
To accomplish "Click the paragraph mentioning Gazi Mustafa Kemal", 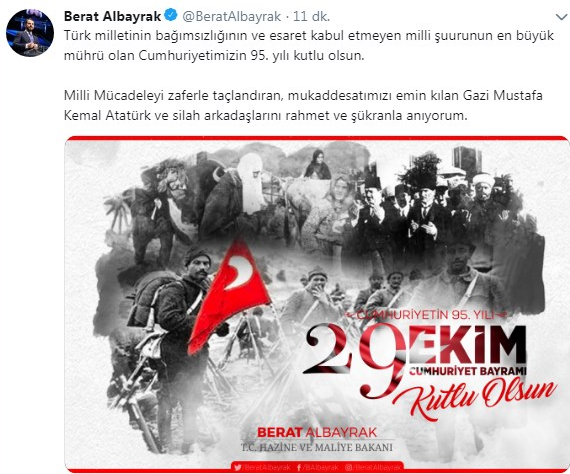I will click(x=303, y=105).
